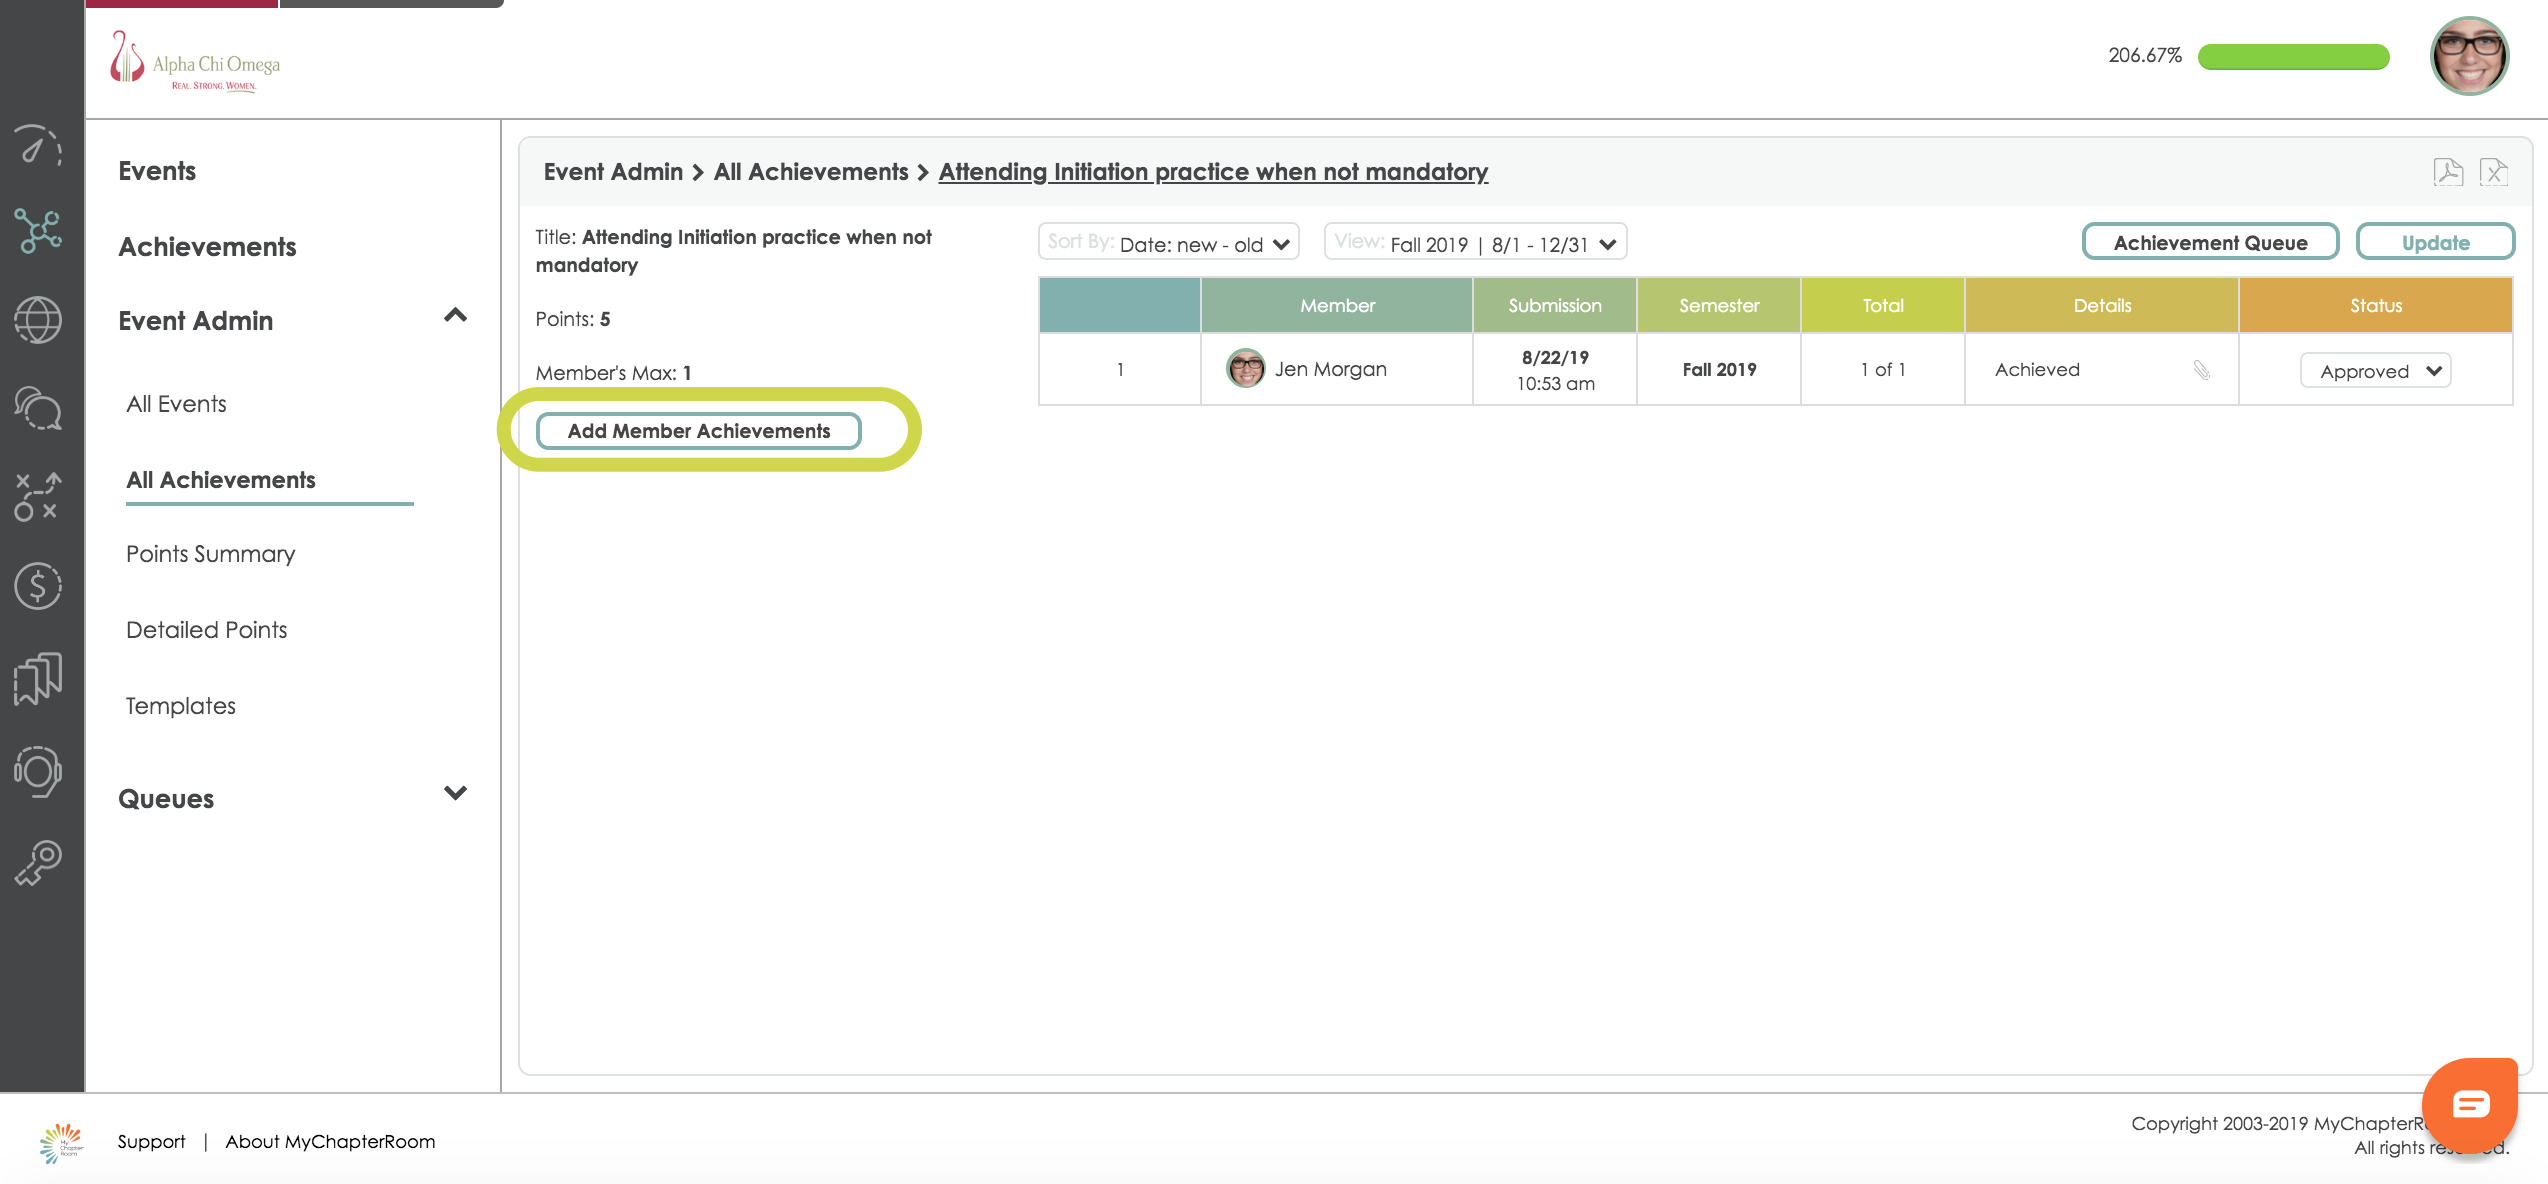Collapse the Event Admin section
This screenshot has height=1184, width=2548.
pos(455,317)
